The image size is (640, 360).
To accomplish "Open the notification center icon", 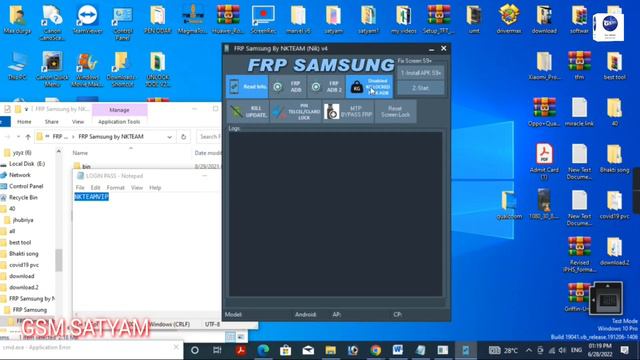I will (624, 350).
